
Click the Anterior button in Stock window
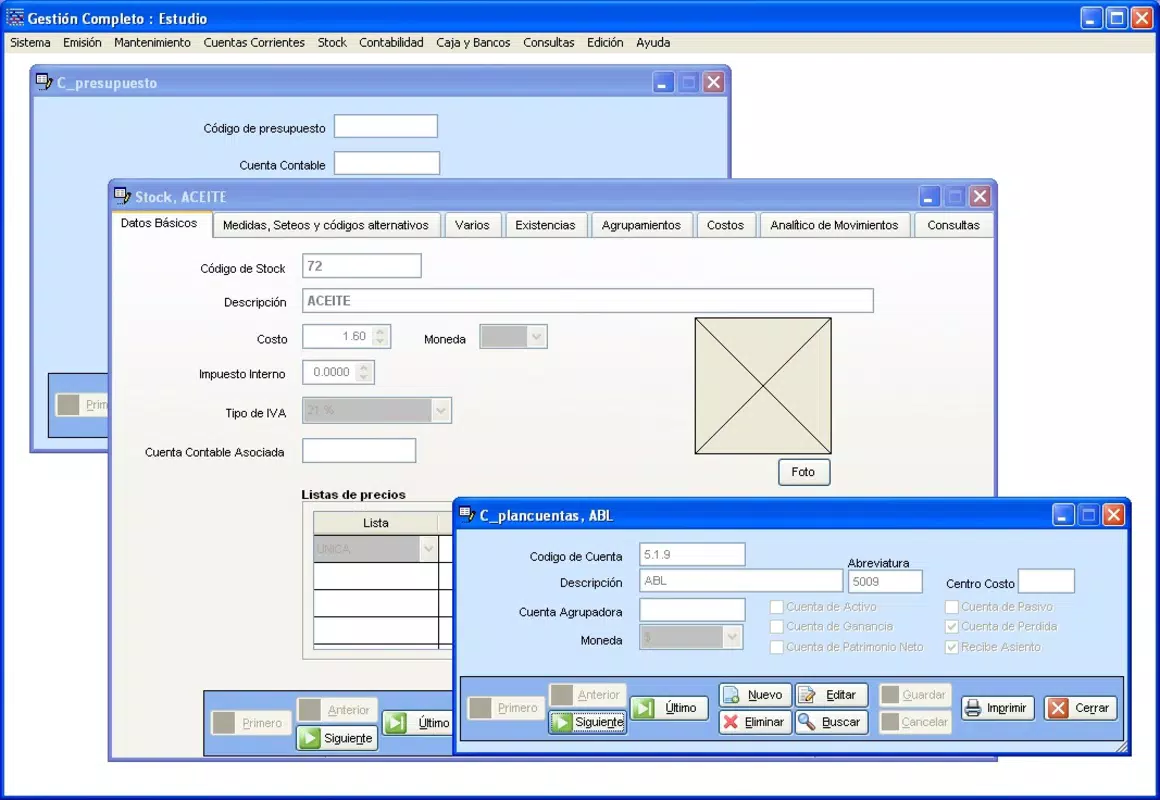pos(337,710)
